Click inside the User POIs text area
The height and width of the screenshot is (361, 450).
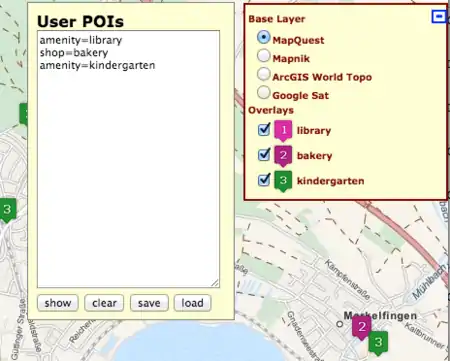click(128, 159)
